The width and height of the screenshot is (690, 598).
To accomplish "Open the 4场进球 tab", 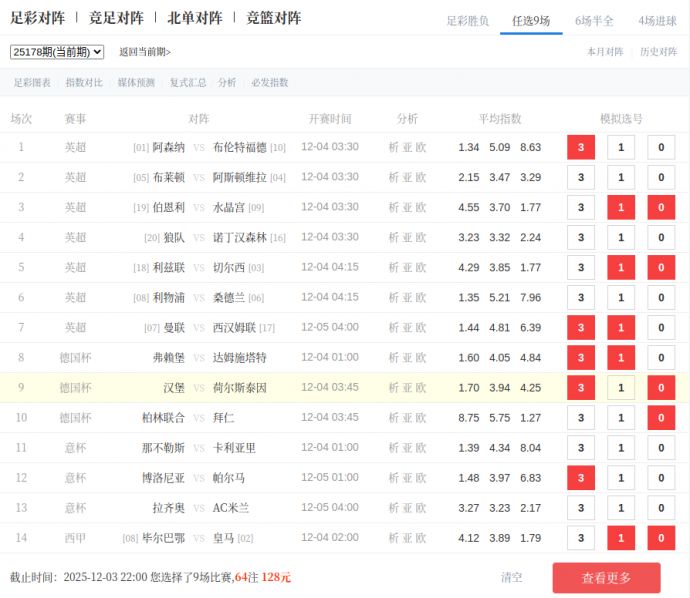I will [x=657, y=20].
